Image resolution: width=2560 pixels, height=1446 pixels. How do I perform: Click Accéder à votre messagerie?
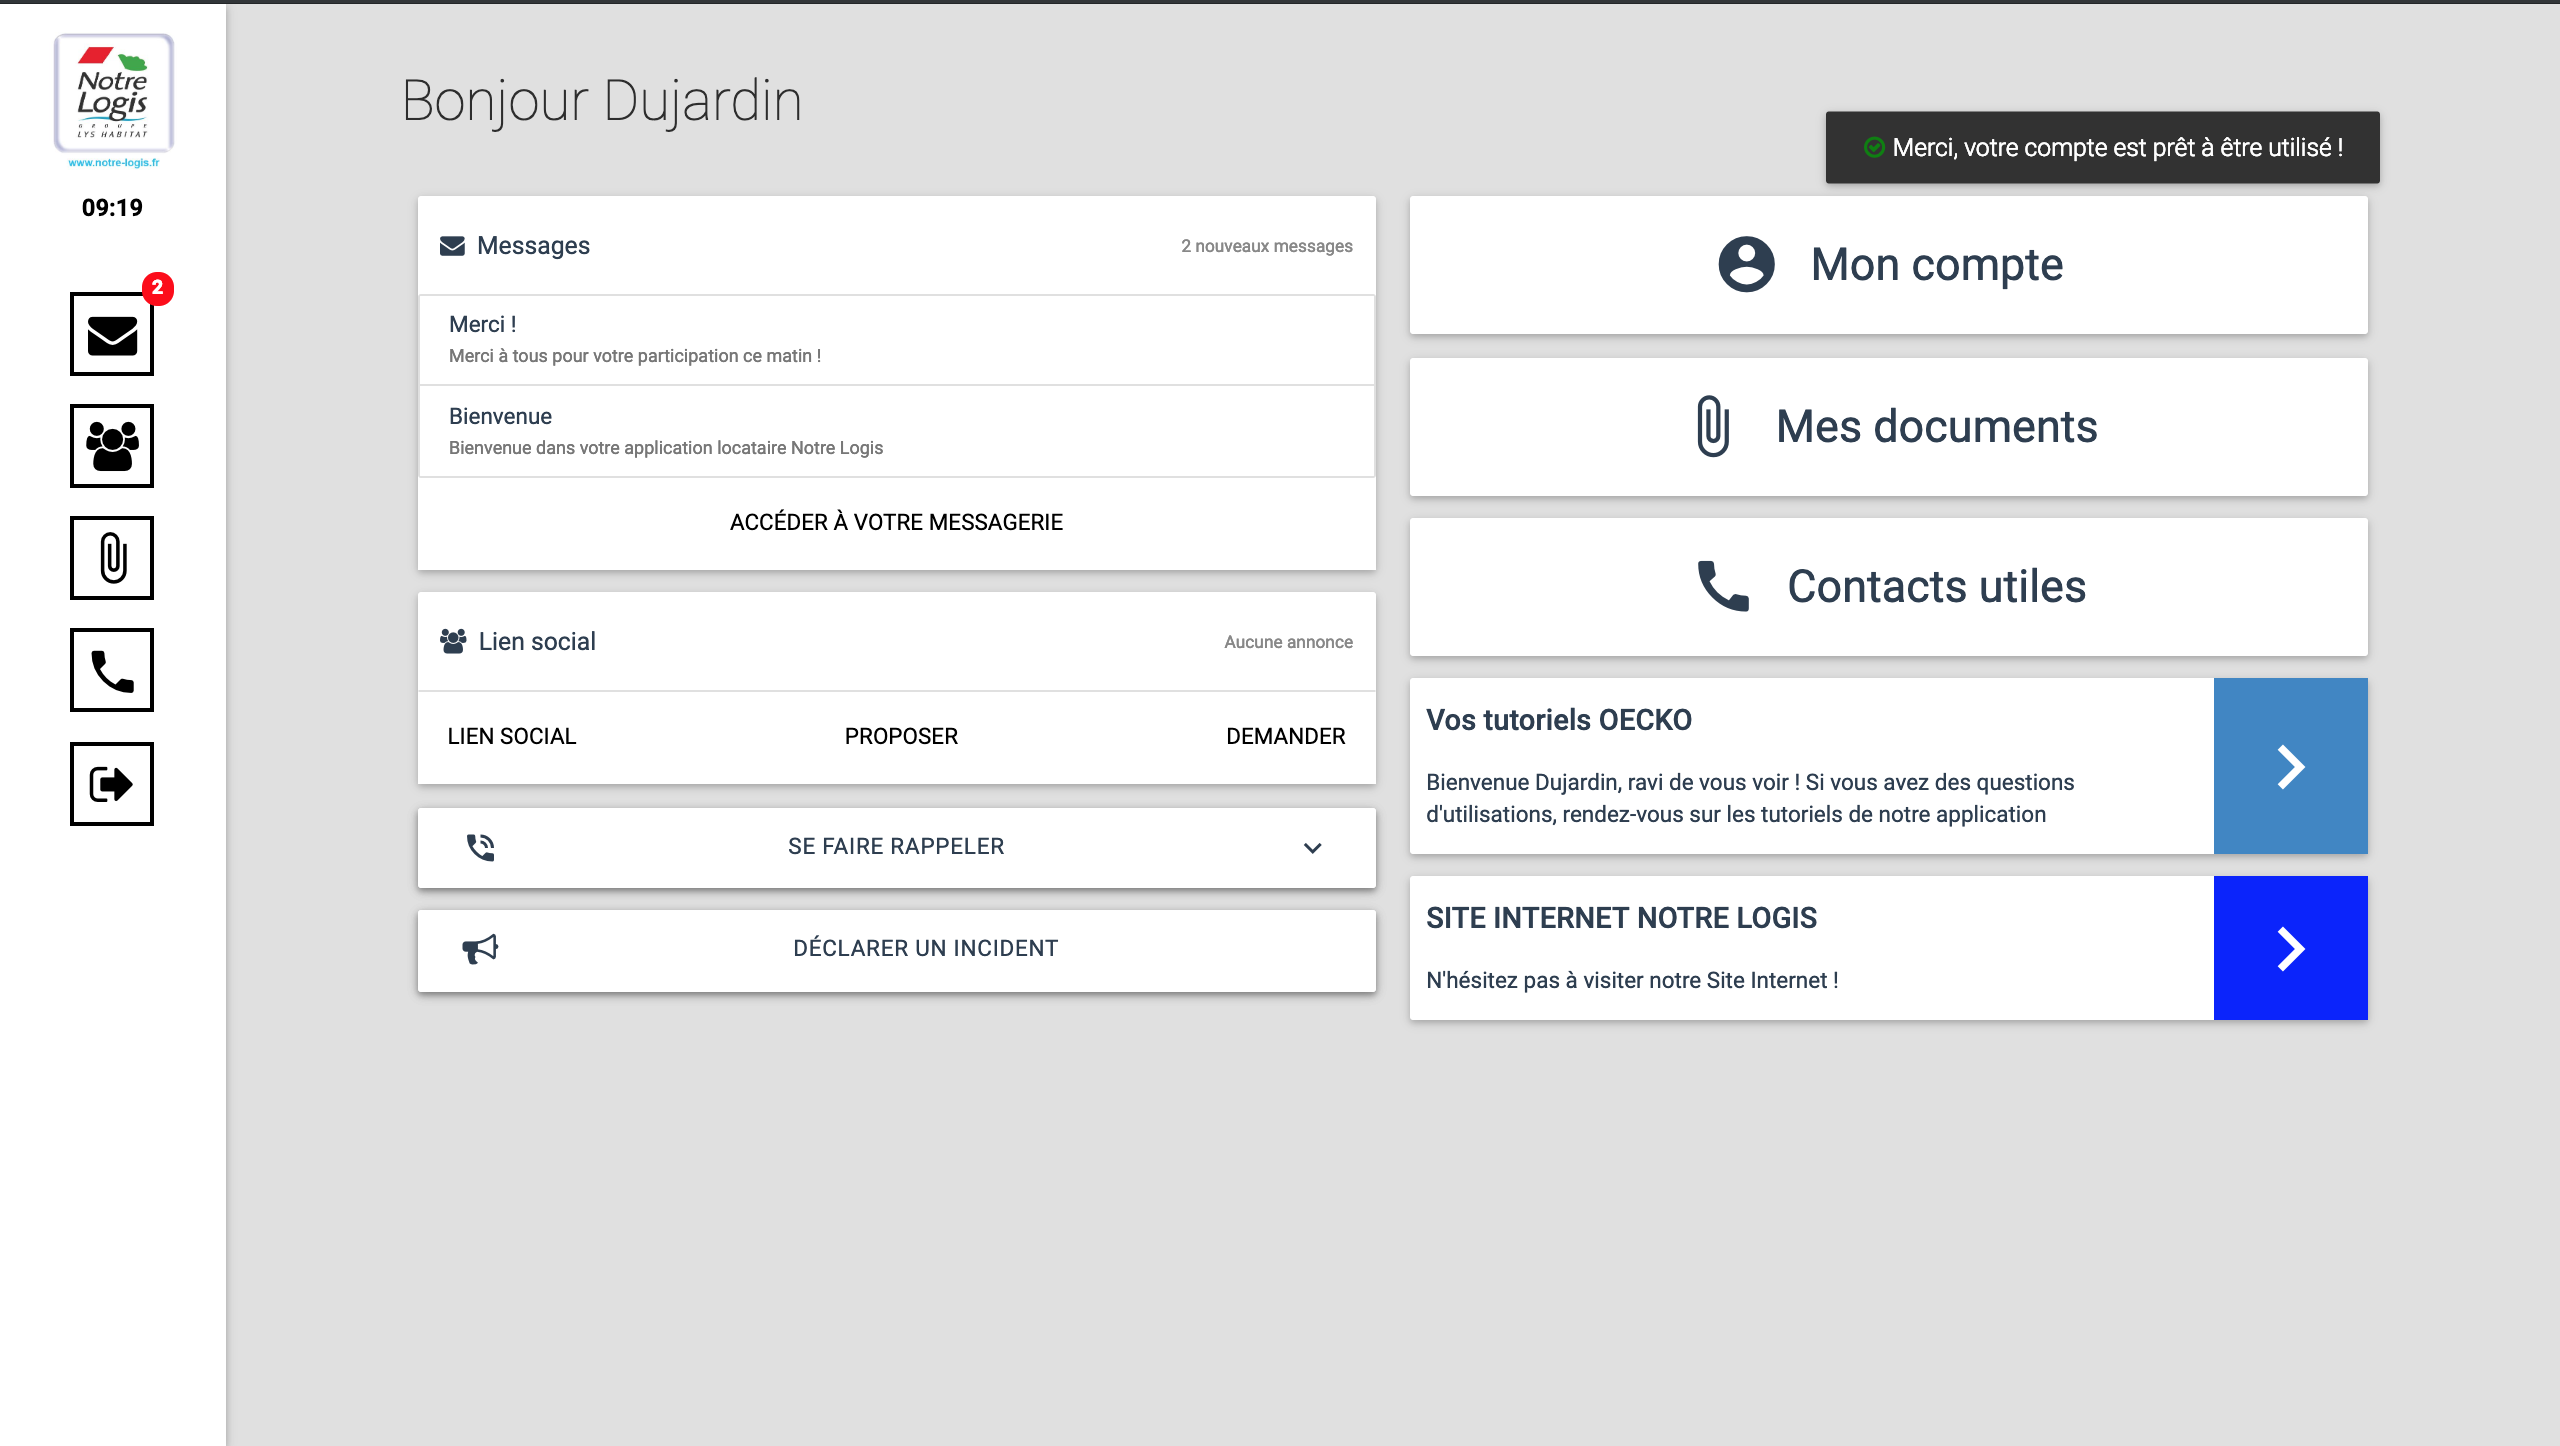point(896,522)
